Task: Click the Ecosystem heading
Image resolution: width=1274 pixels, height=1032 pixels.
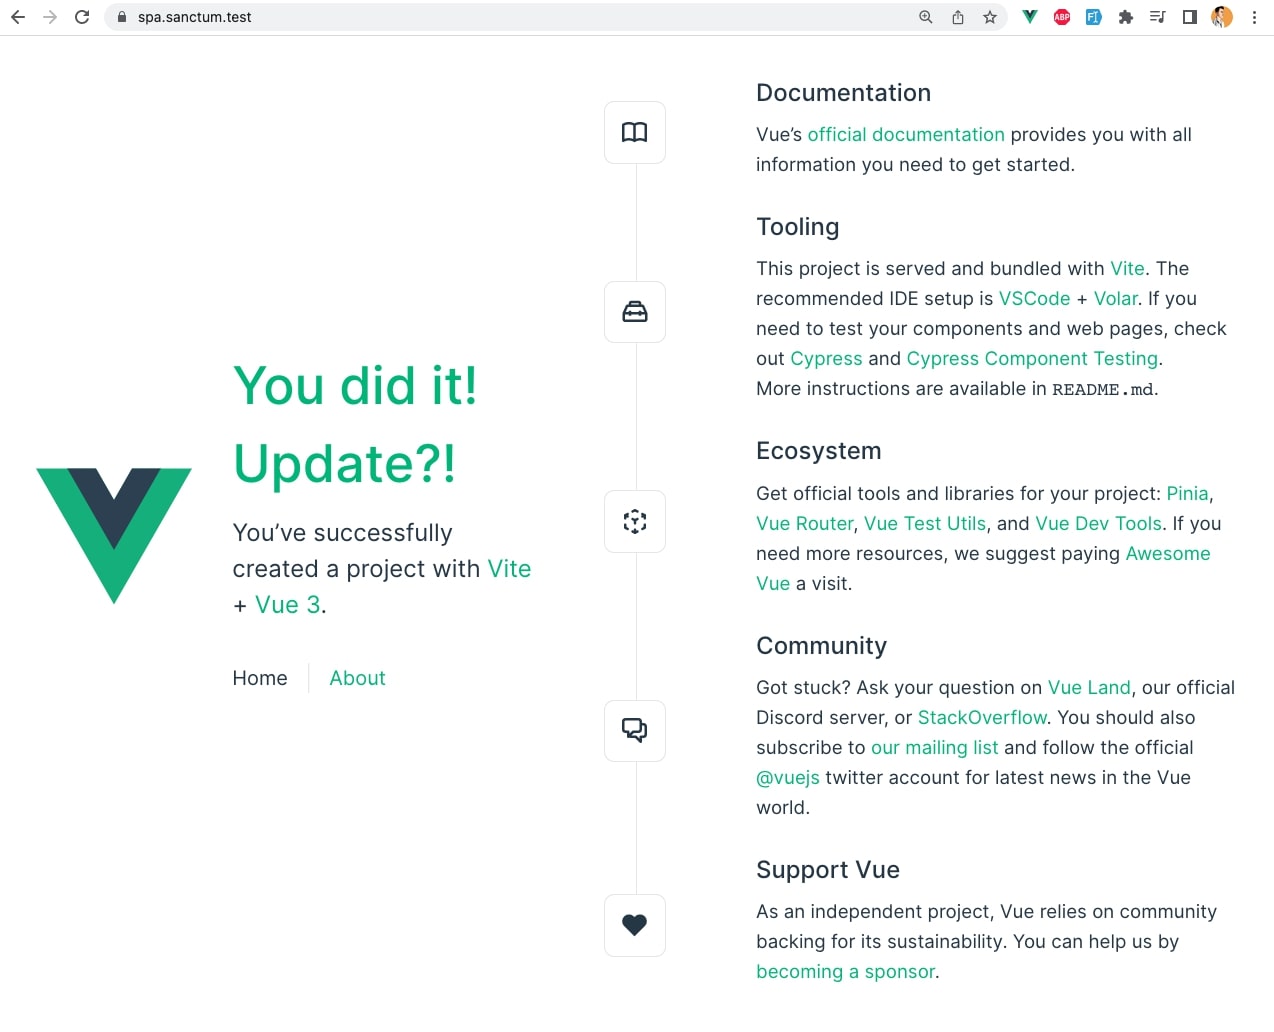Action: (819, 451)
